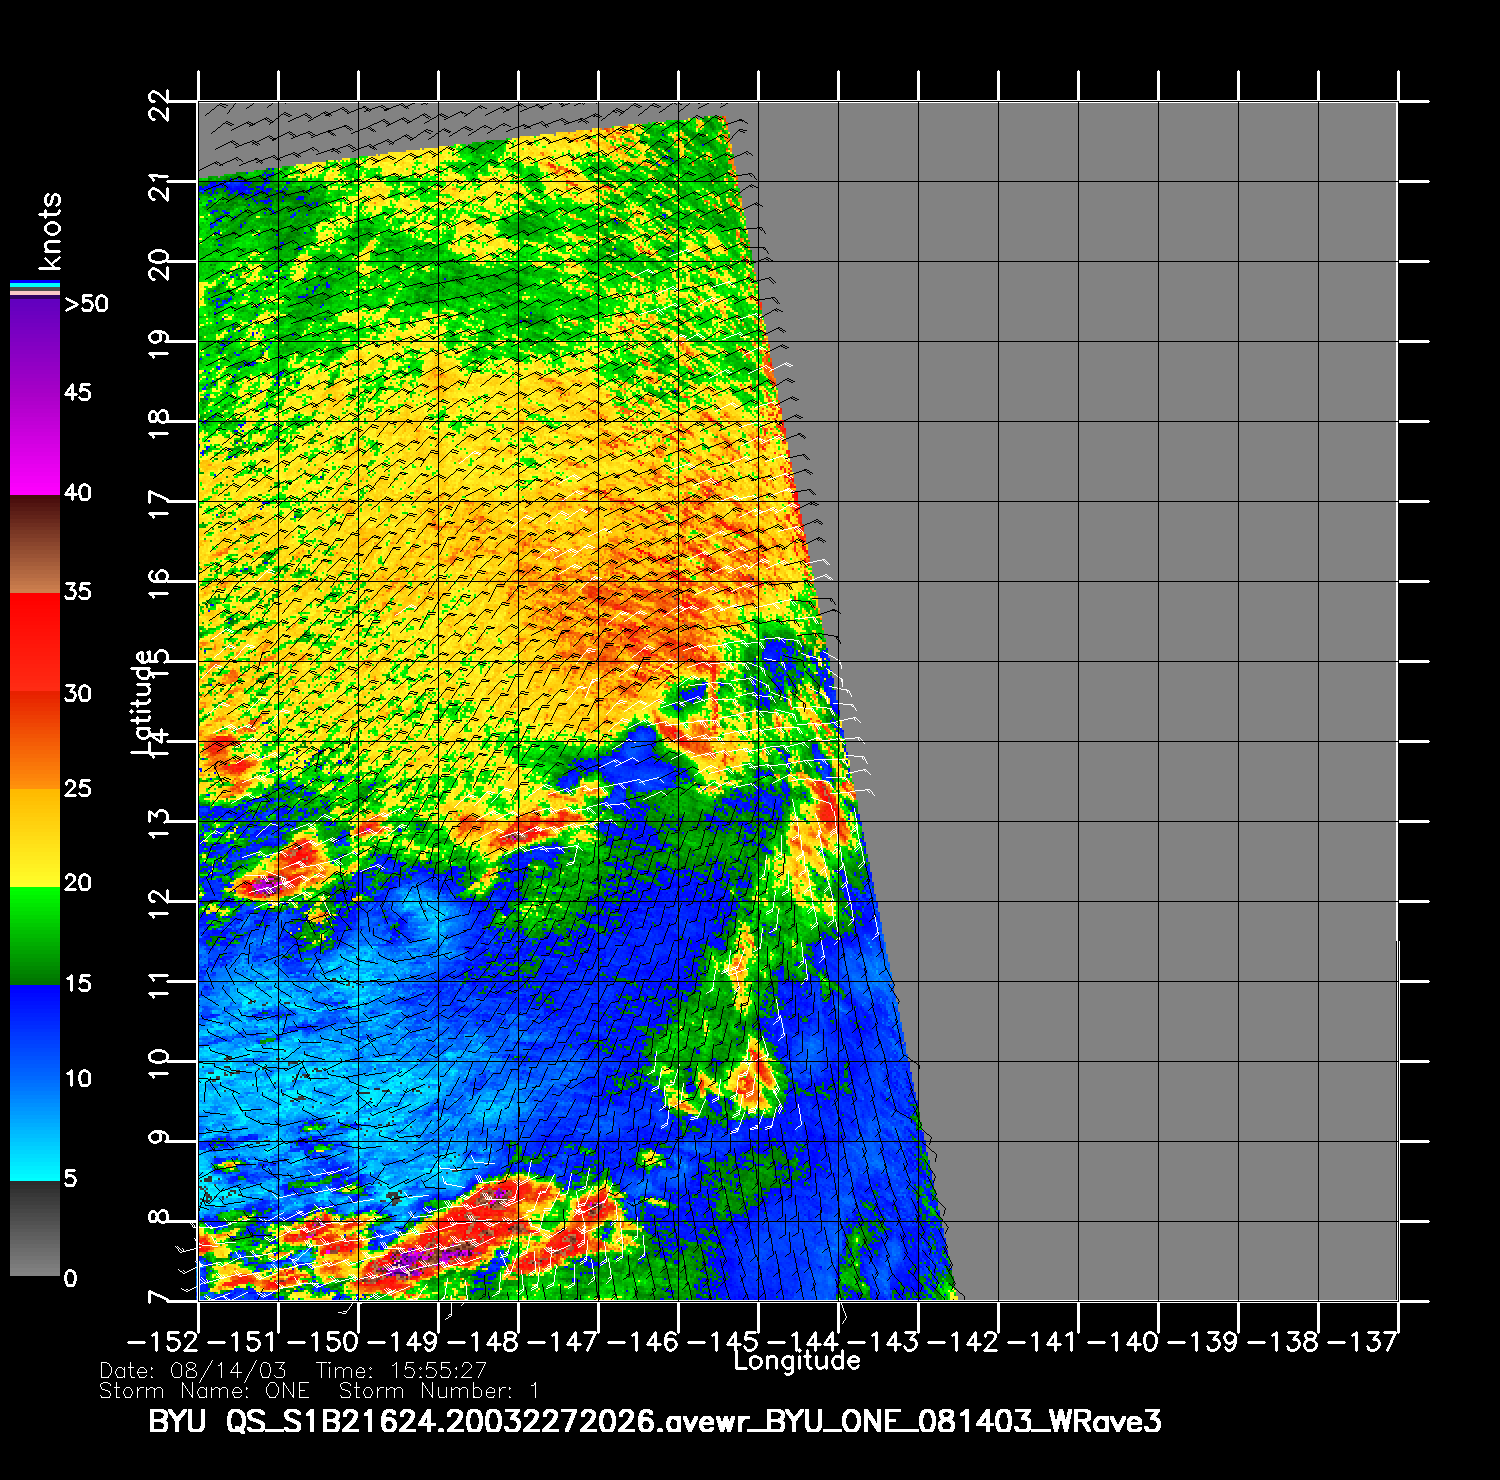Click the 'Date: 08/14/03' text

(x=193, y=1371)
